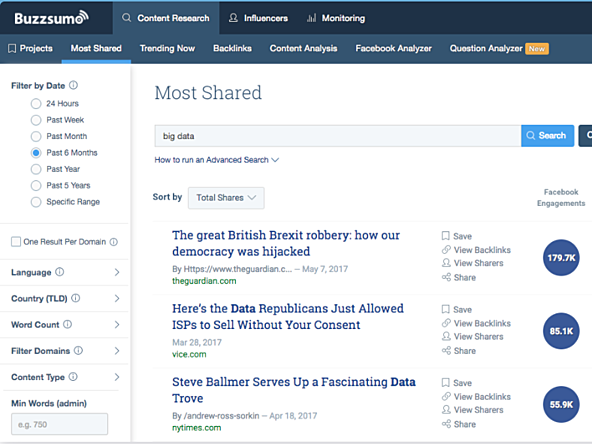Click the View Sharers icon for the ISPs article

pos(446,336)
